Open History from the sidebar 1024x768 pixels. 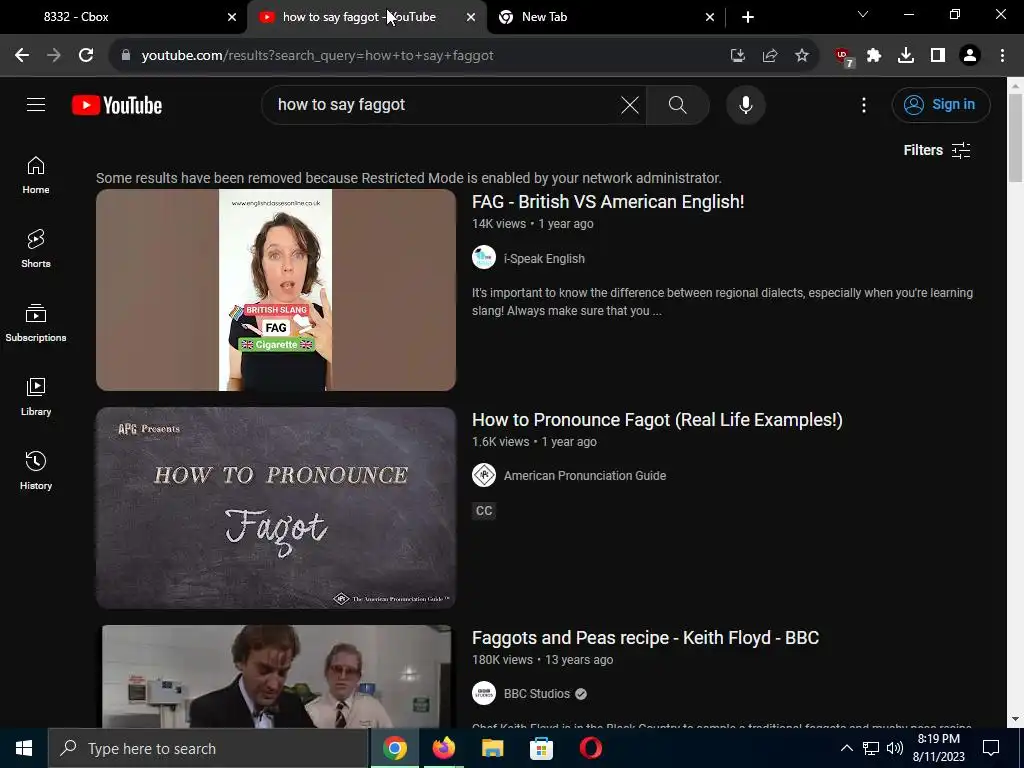click(36, 470)
